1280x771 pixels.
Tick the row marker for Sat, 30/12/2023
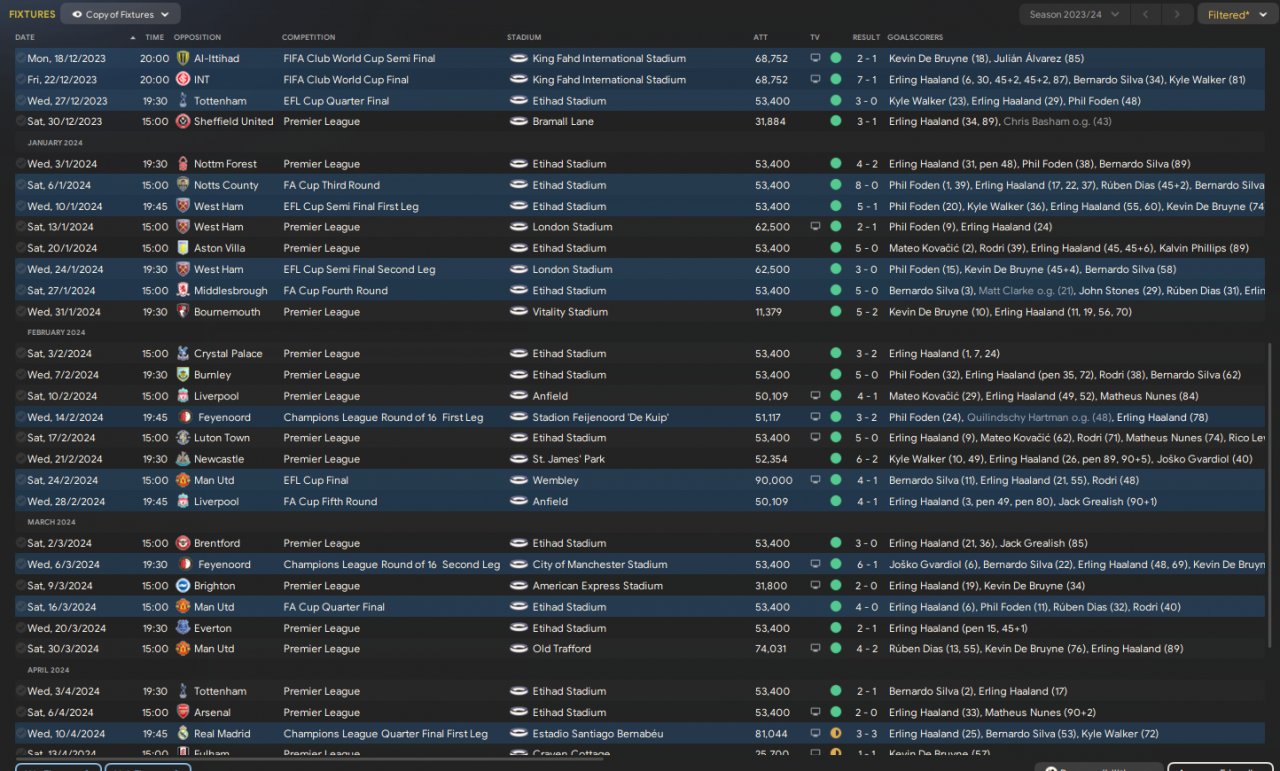(20, 122)
